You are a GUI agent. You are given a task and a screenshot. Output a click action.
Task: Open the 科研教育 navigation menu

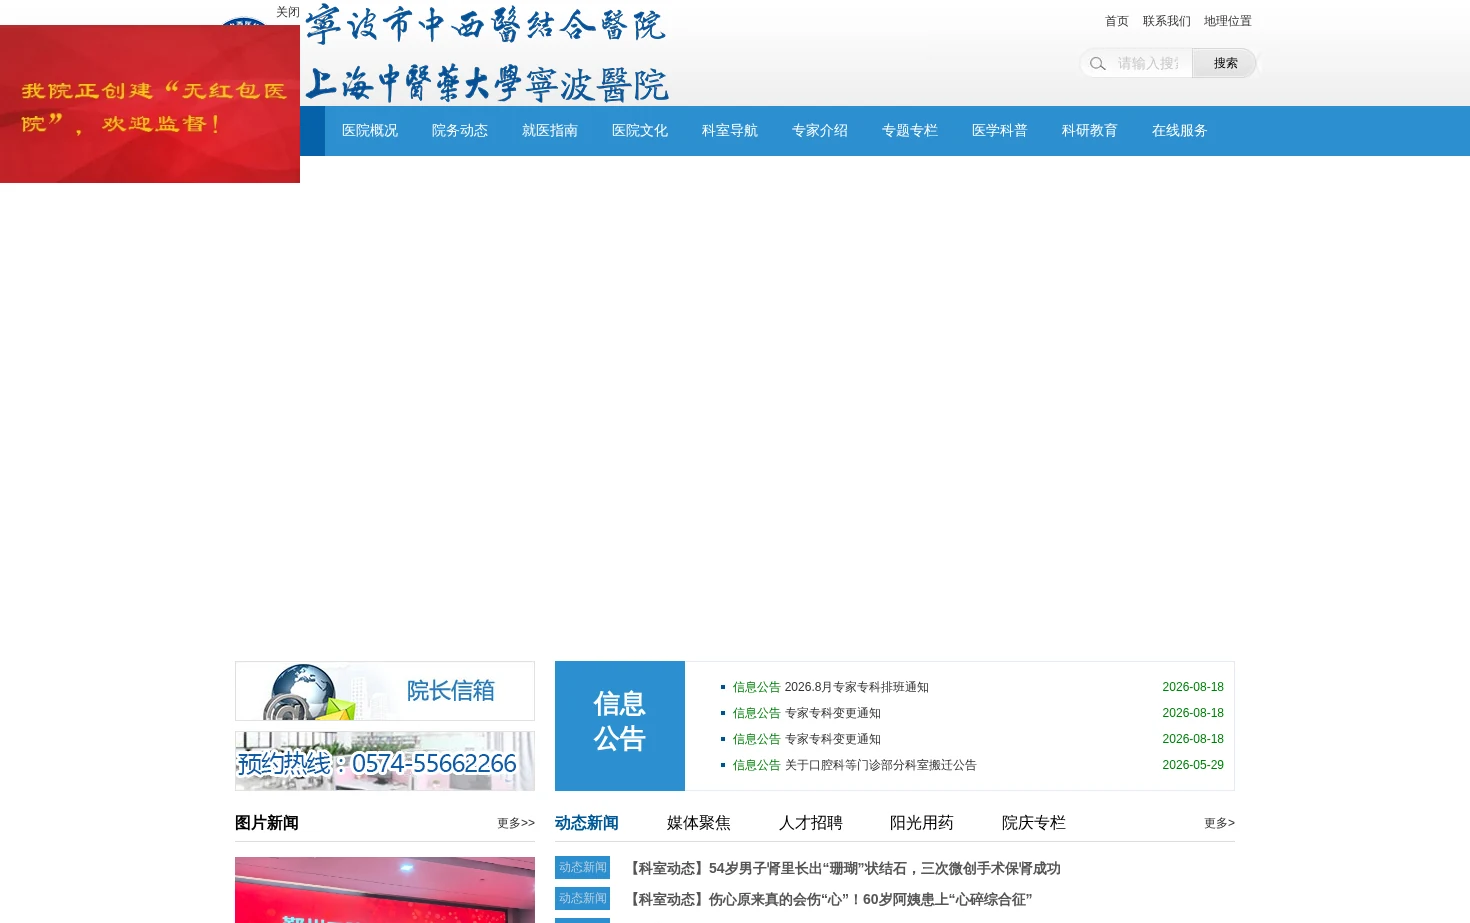click(1090, 131)
